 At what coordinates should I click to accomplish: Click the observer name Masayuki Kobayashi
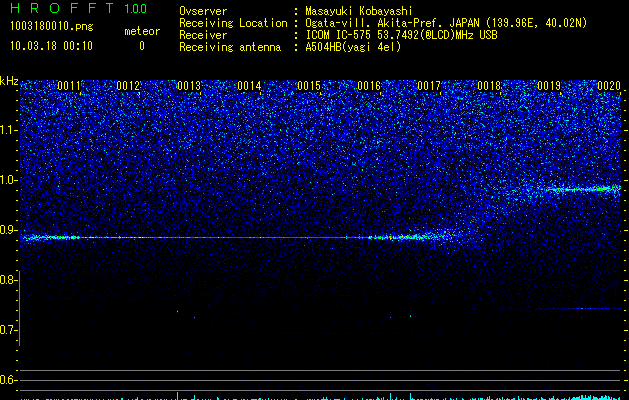[x=359, y=11]
